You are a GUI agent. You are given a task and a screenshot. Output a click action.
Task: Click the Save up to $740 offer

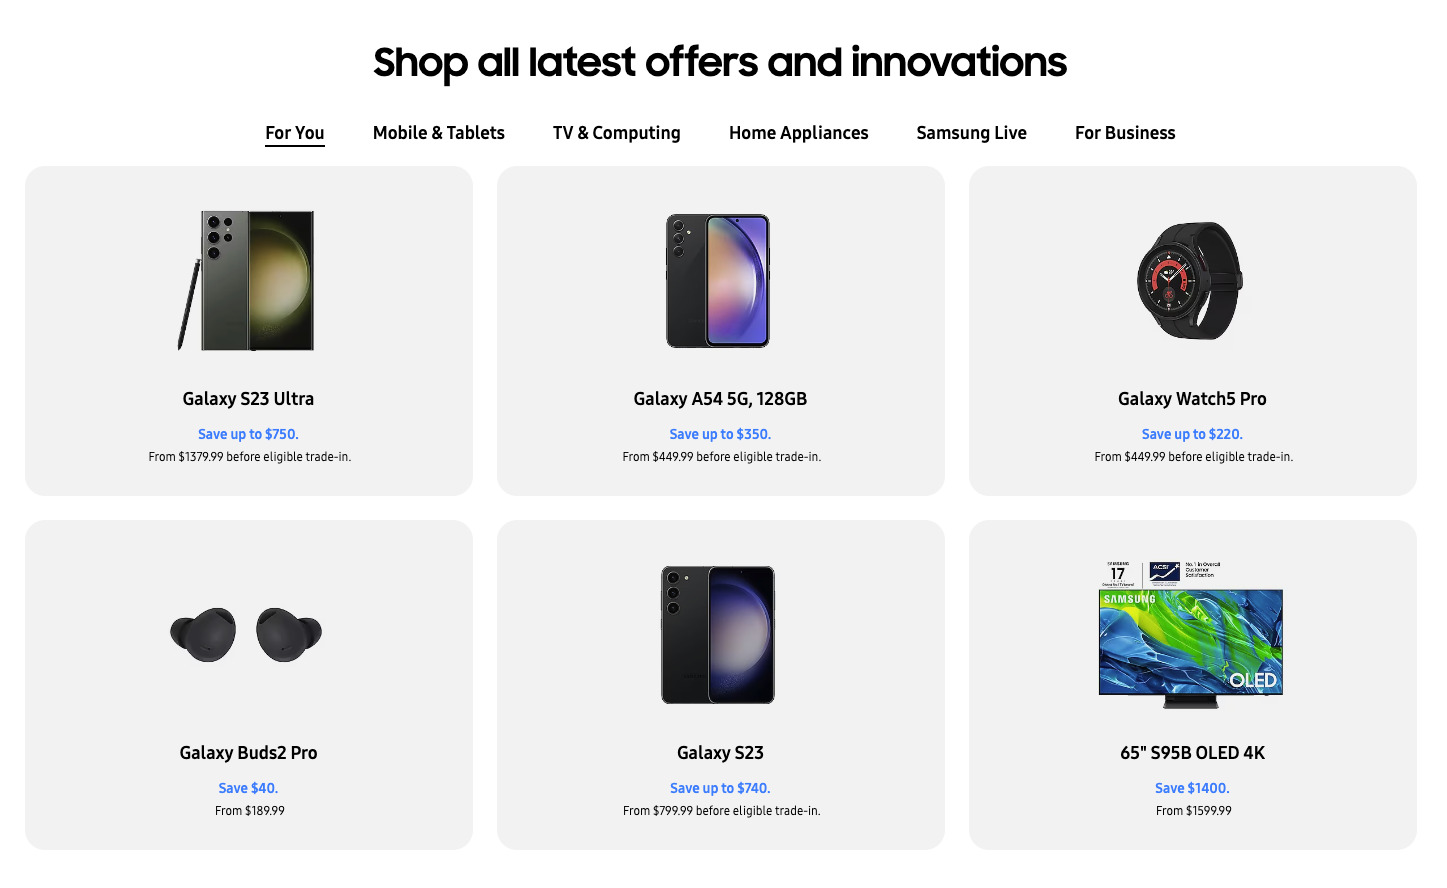click(x=720, y=788)
